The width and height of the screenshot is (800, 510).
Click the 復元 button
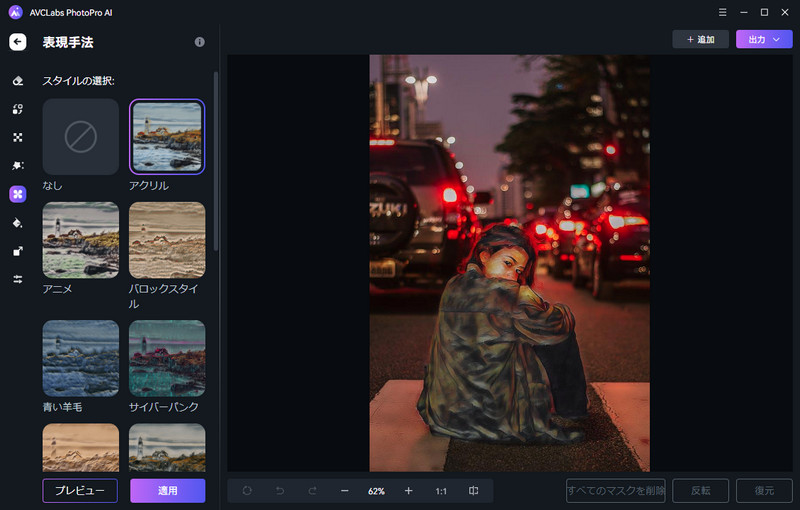point(764,491)
